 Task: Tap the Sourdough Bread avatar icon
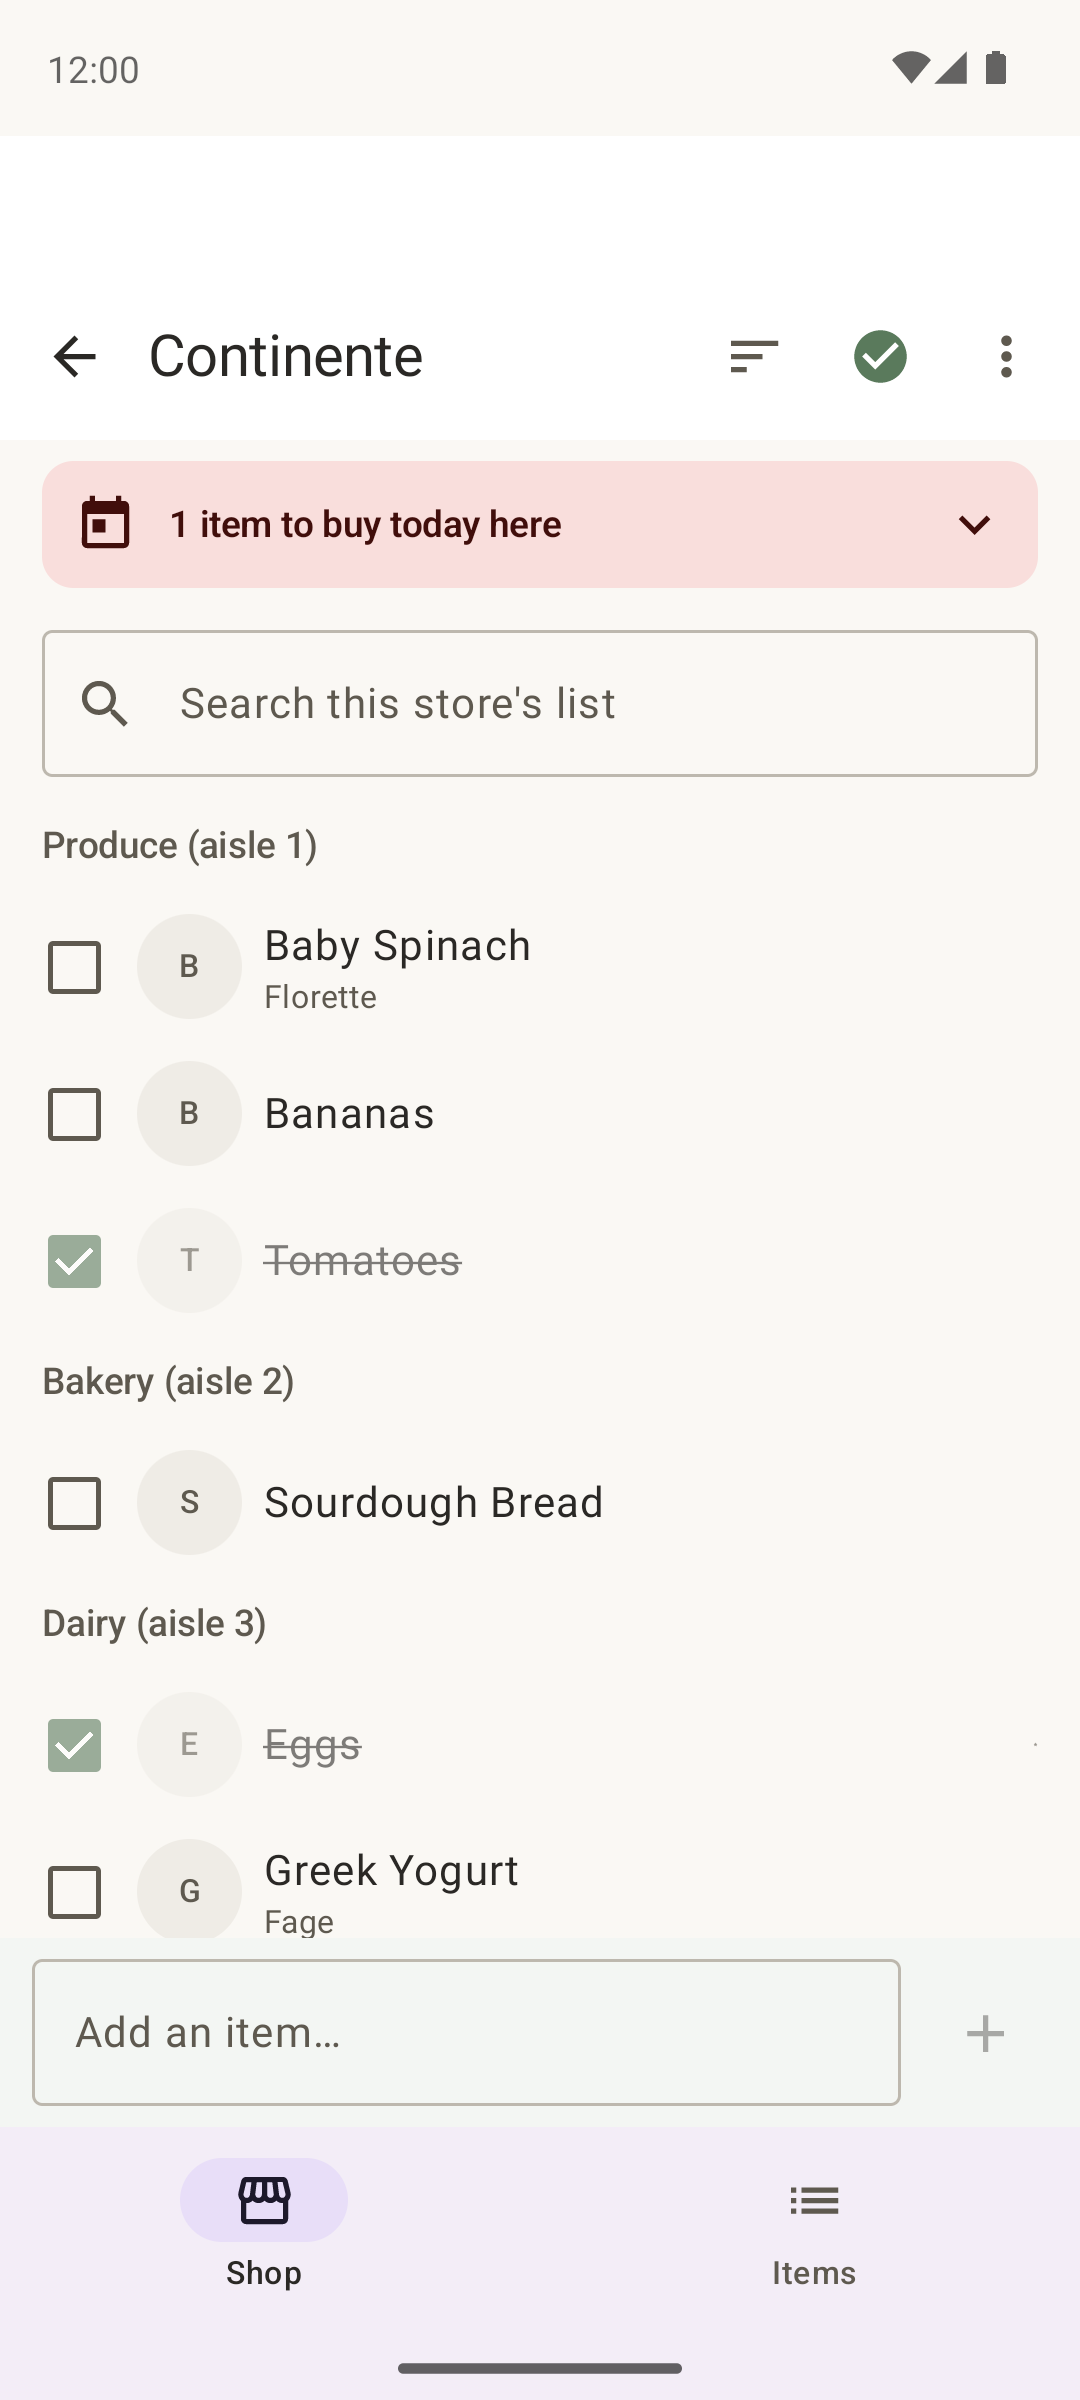tap(189, 1503)
